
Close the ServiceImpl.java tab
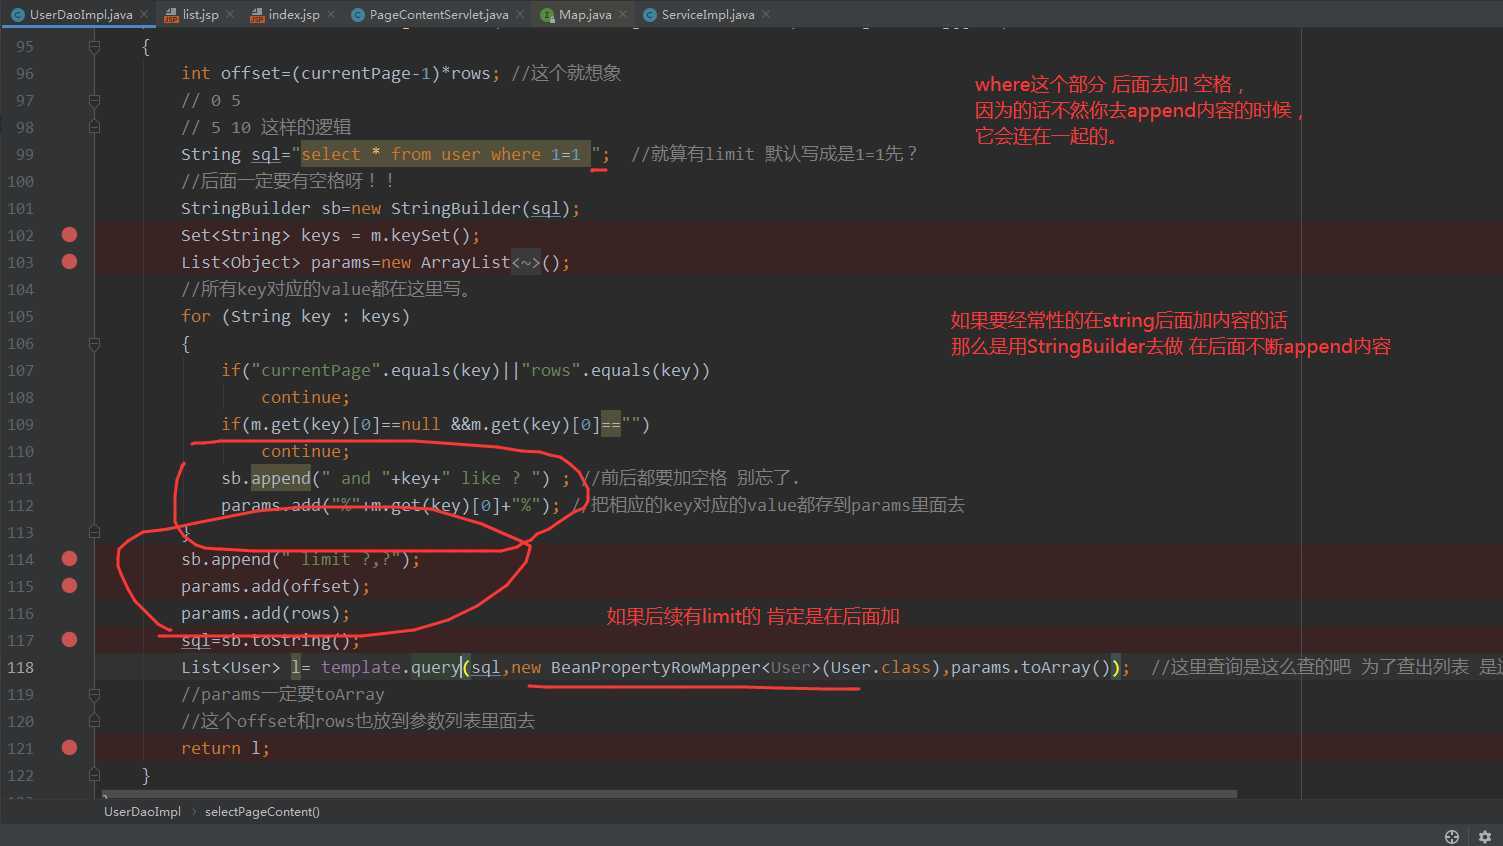(766, 14)
